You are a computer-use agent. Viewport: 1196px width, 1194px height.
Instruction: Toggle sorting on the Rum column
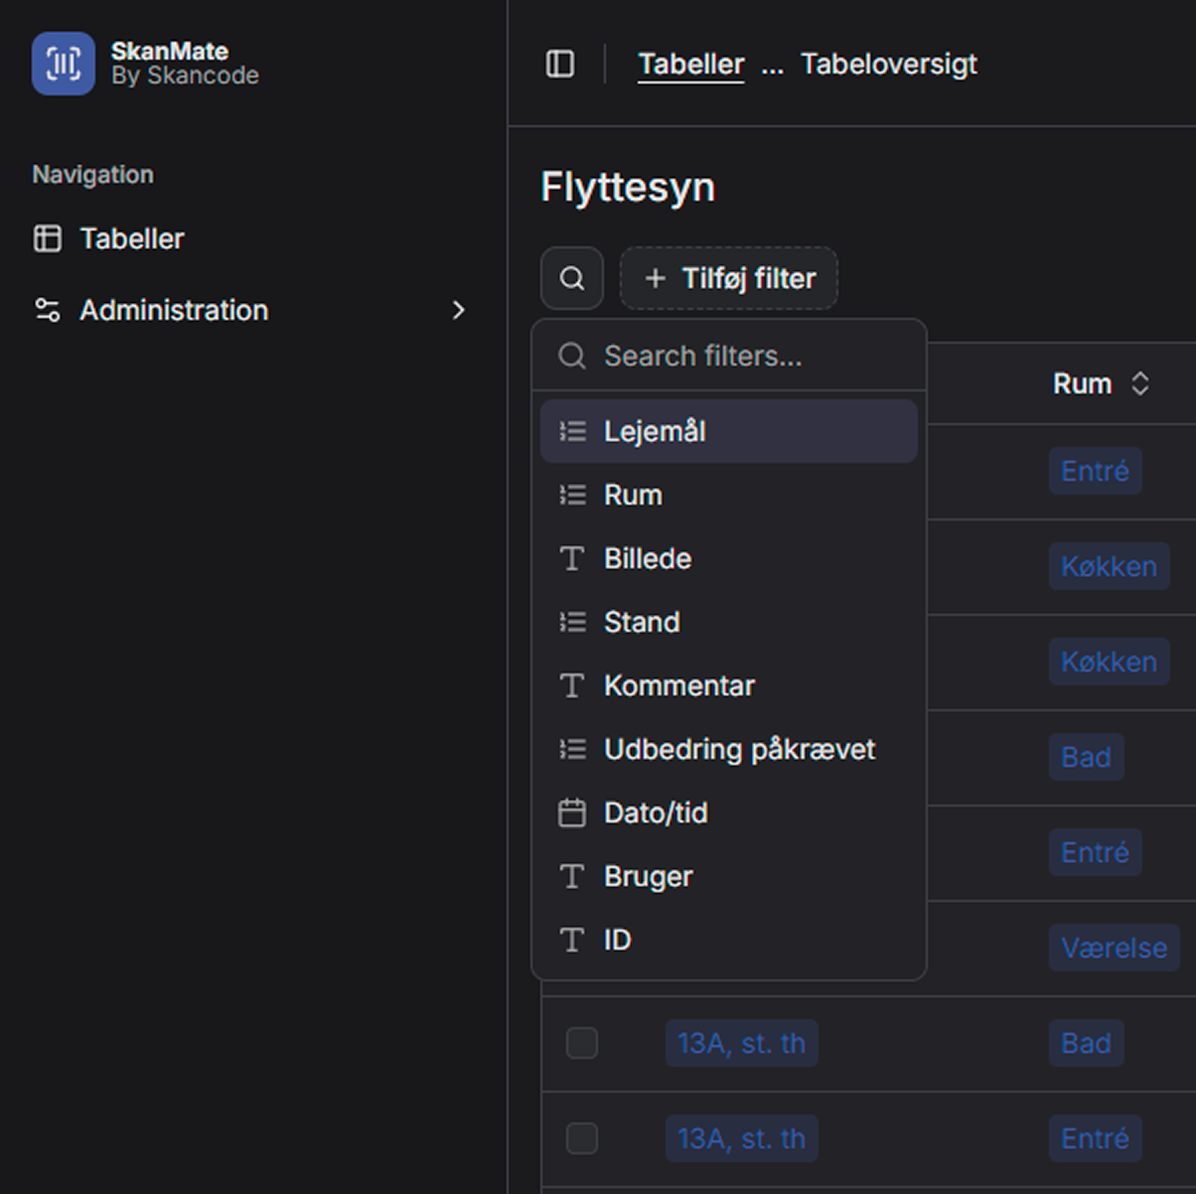(1140, 383)
